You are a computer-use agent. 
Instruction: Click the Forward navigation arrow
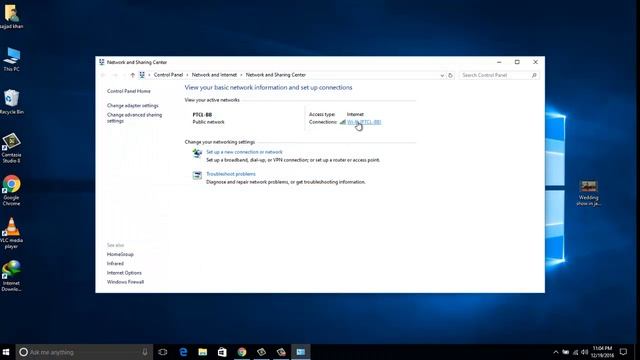click(x=115, y=75)
